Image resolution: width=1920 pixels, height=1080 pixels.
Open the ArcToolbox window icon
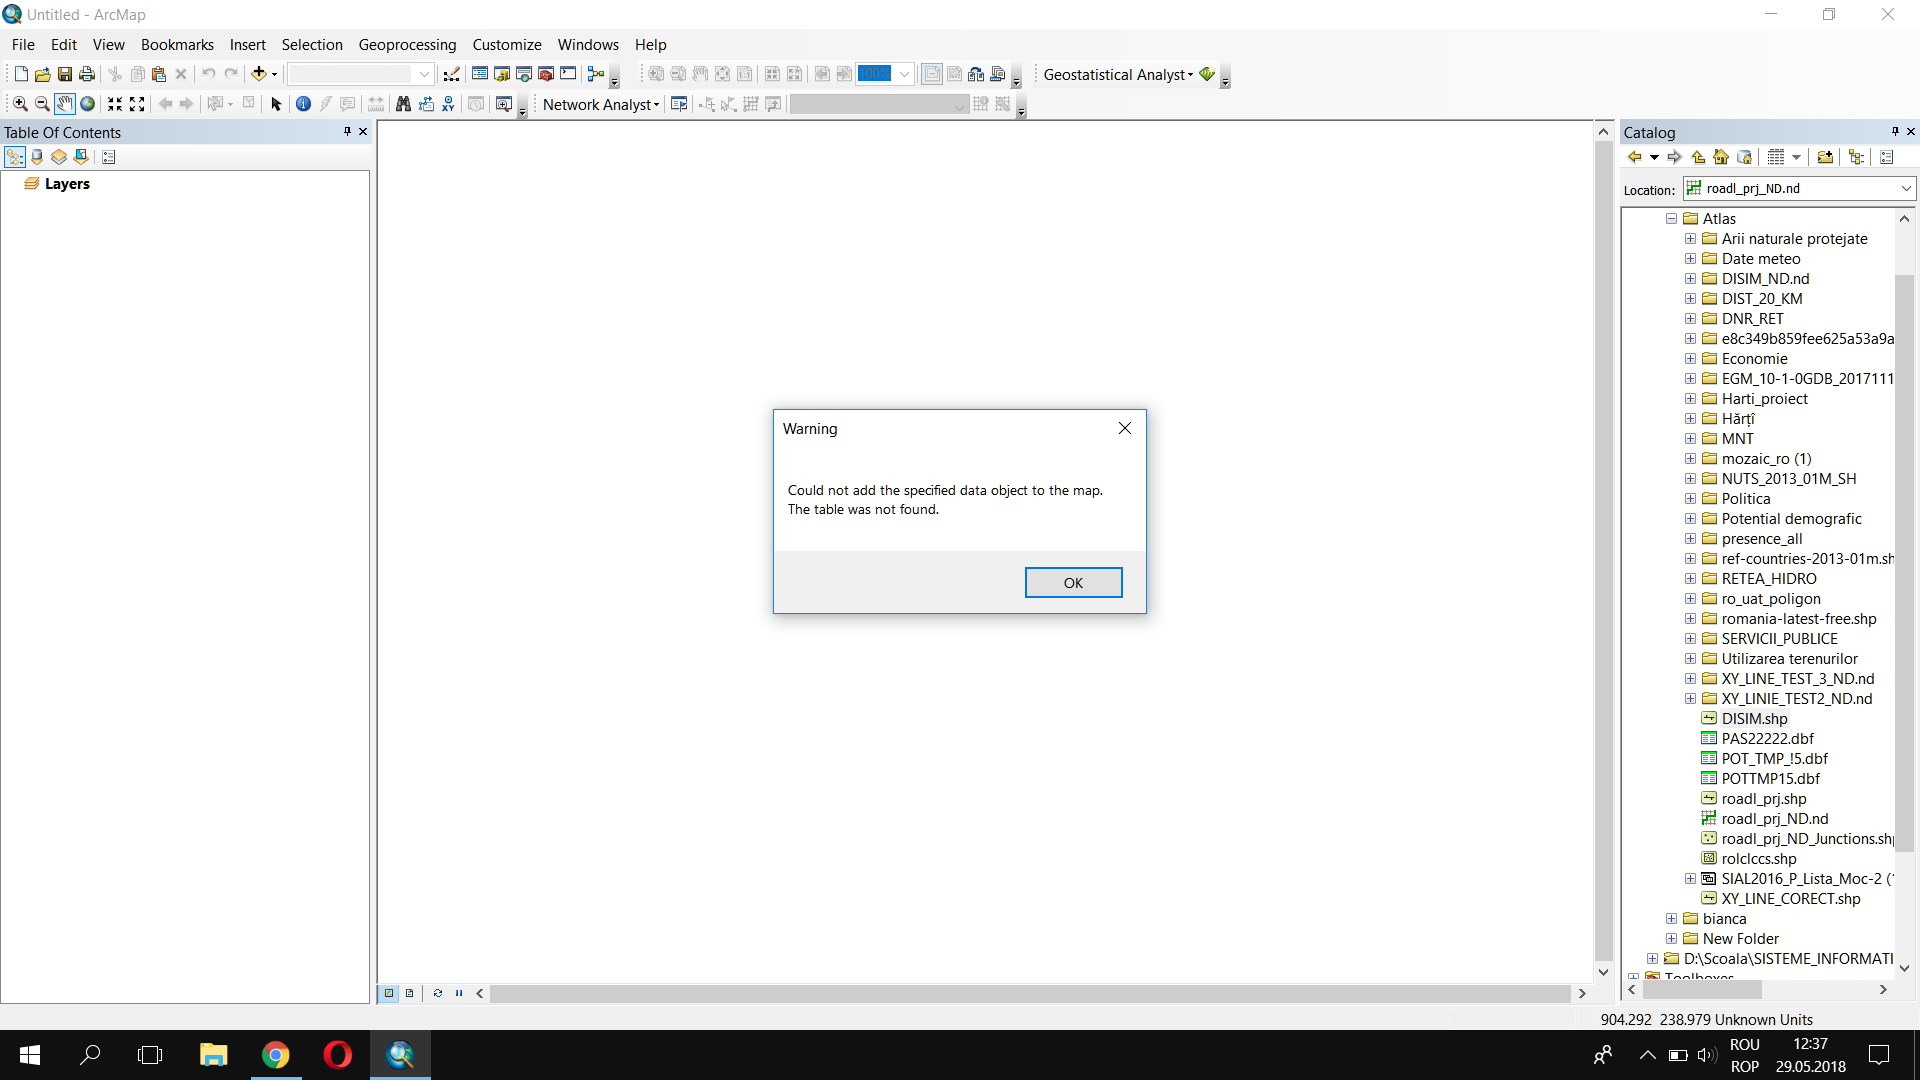pyautogui.click(x=546, y=74)
